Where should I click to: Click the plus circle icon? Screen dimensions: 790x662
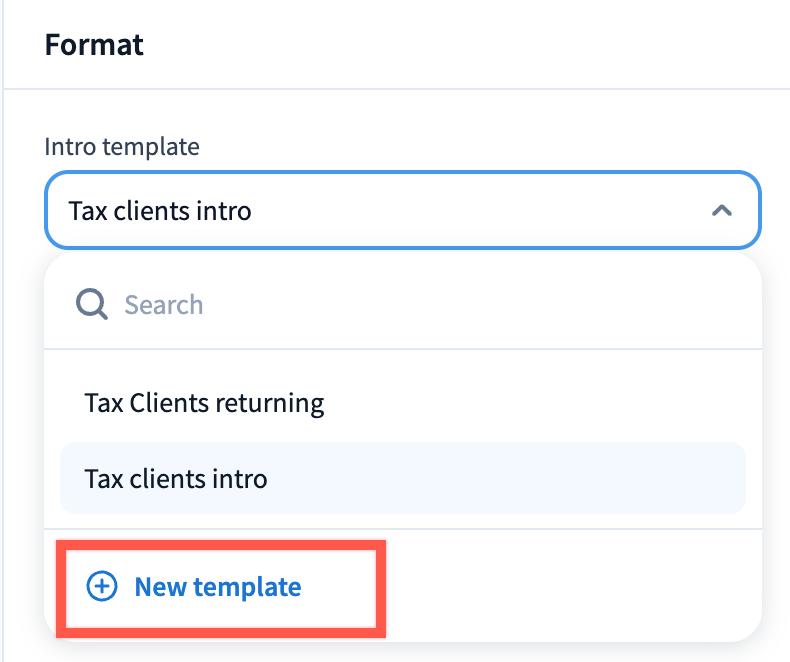102,587
